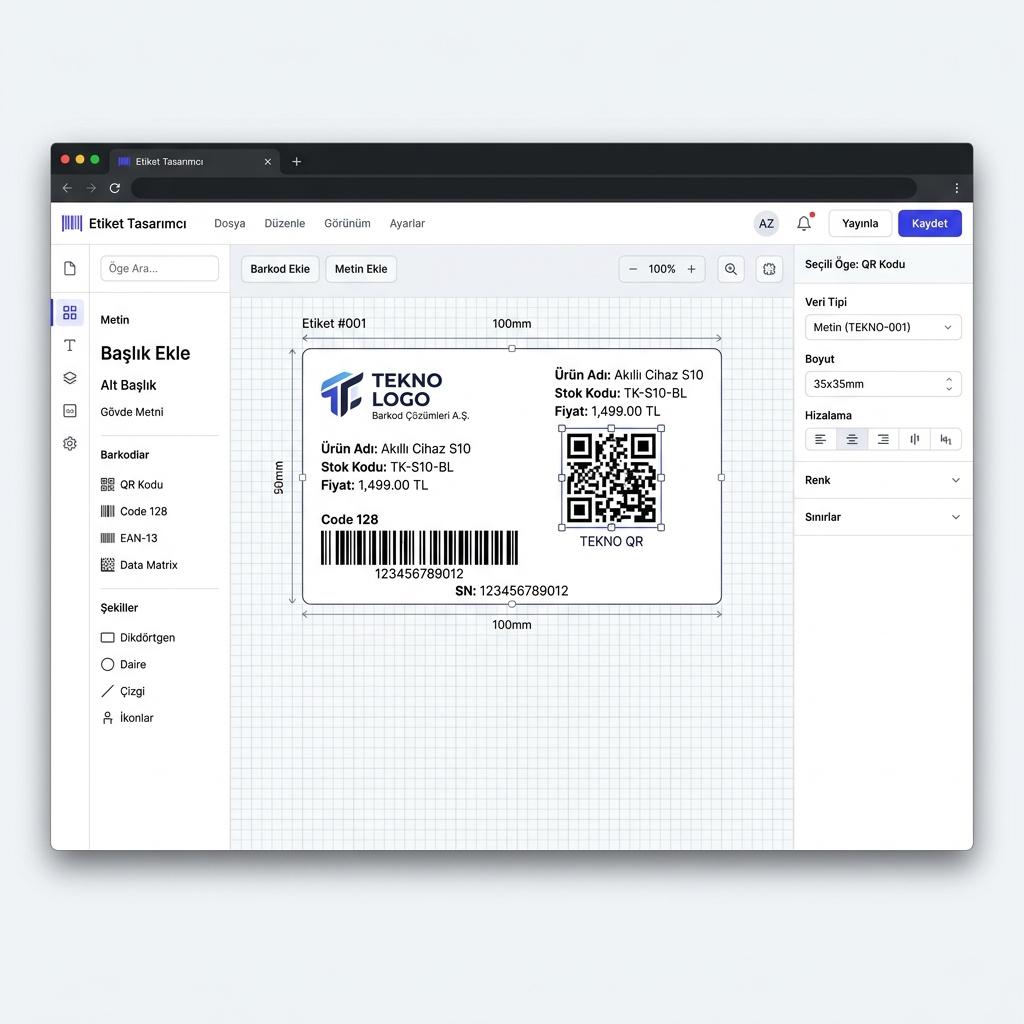Click the Metin Ekle button
This screenshot has height=1024, width=1024.
click(x=361, y=269)
